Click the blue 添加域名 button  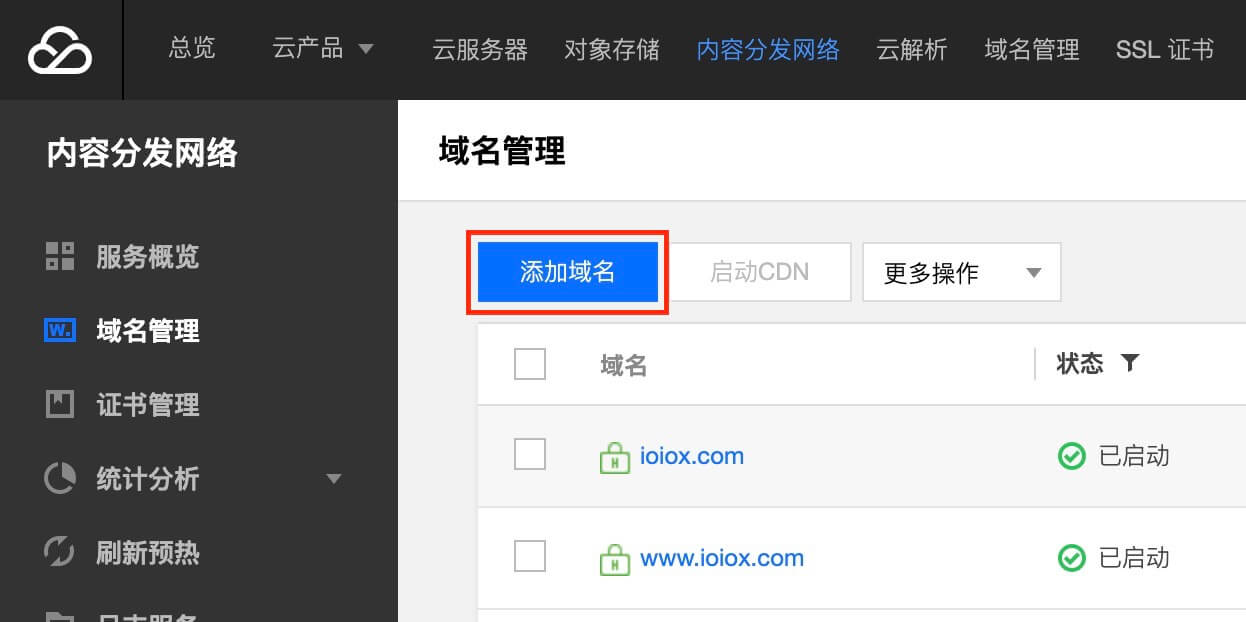(x=568, y=272)
